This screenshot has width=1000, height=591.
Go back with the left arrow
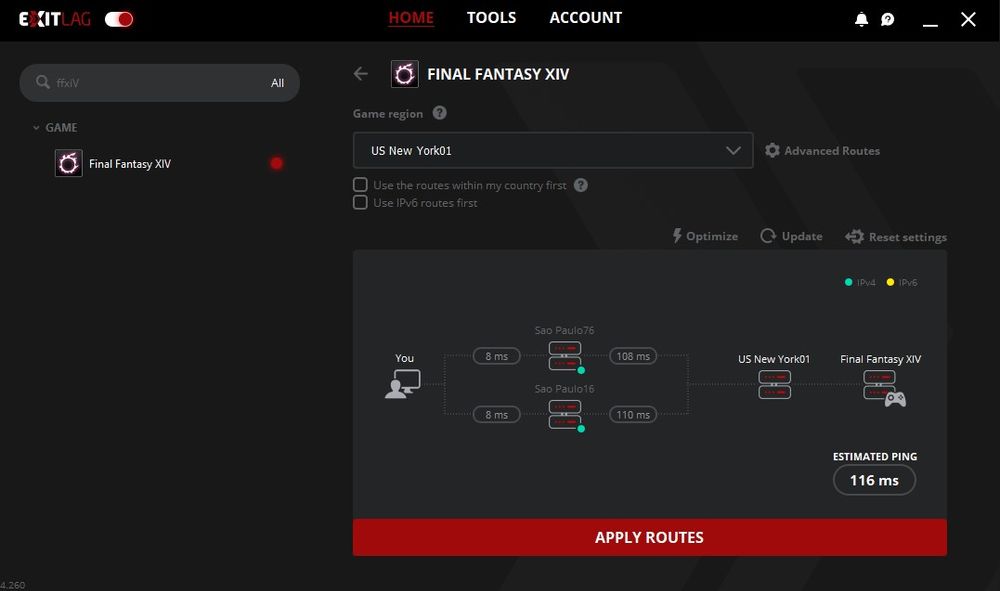point(361,74)
